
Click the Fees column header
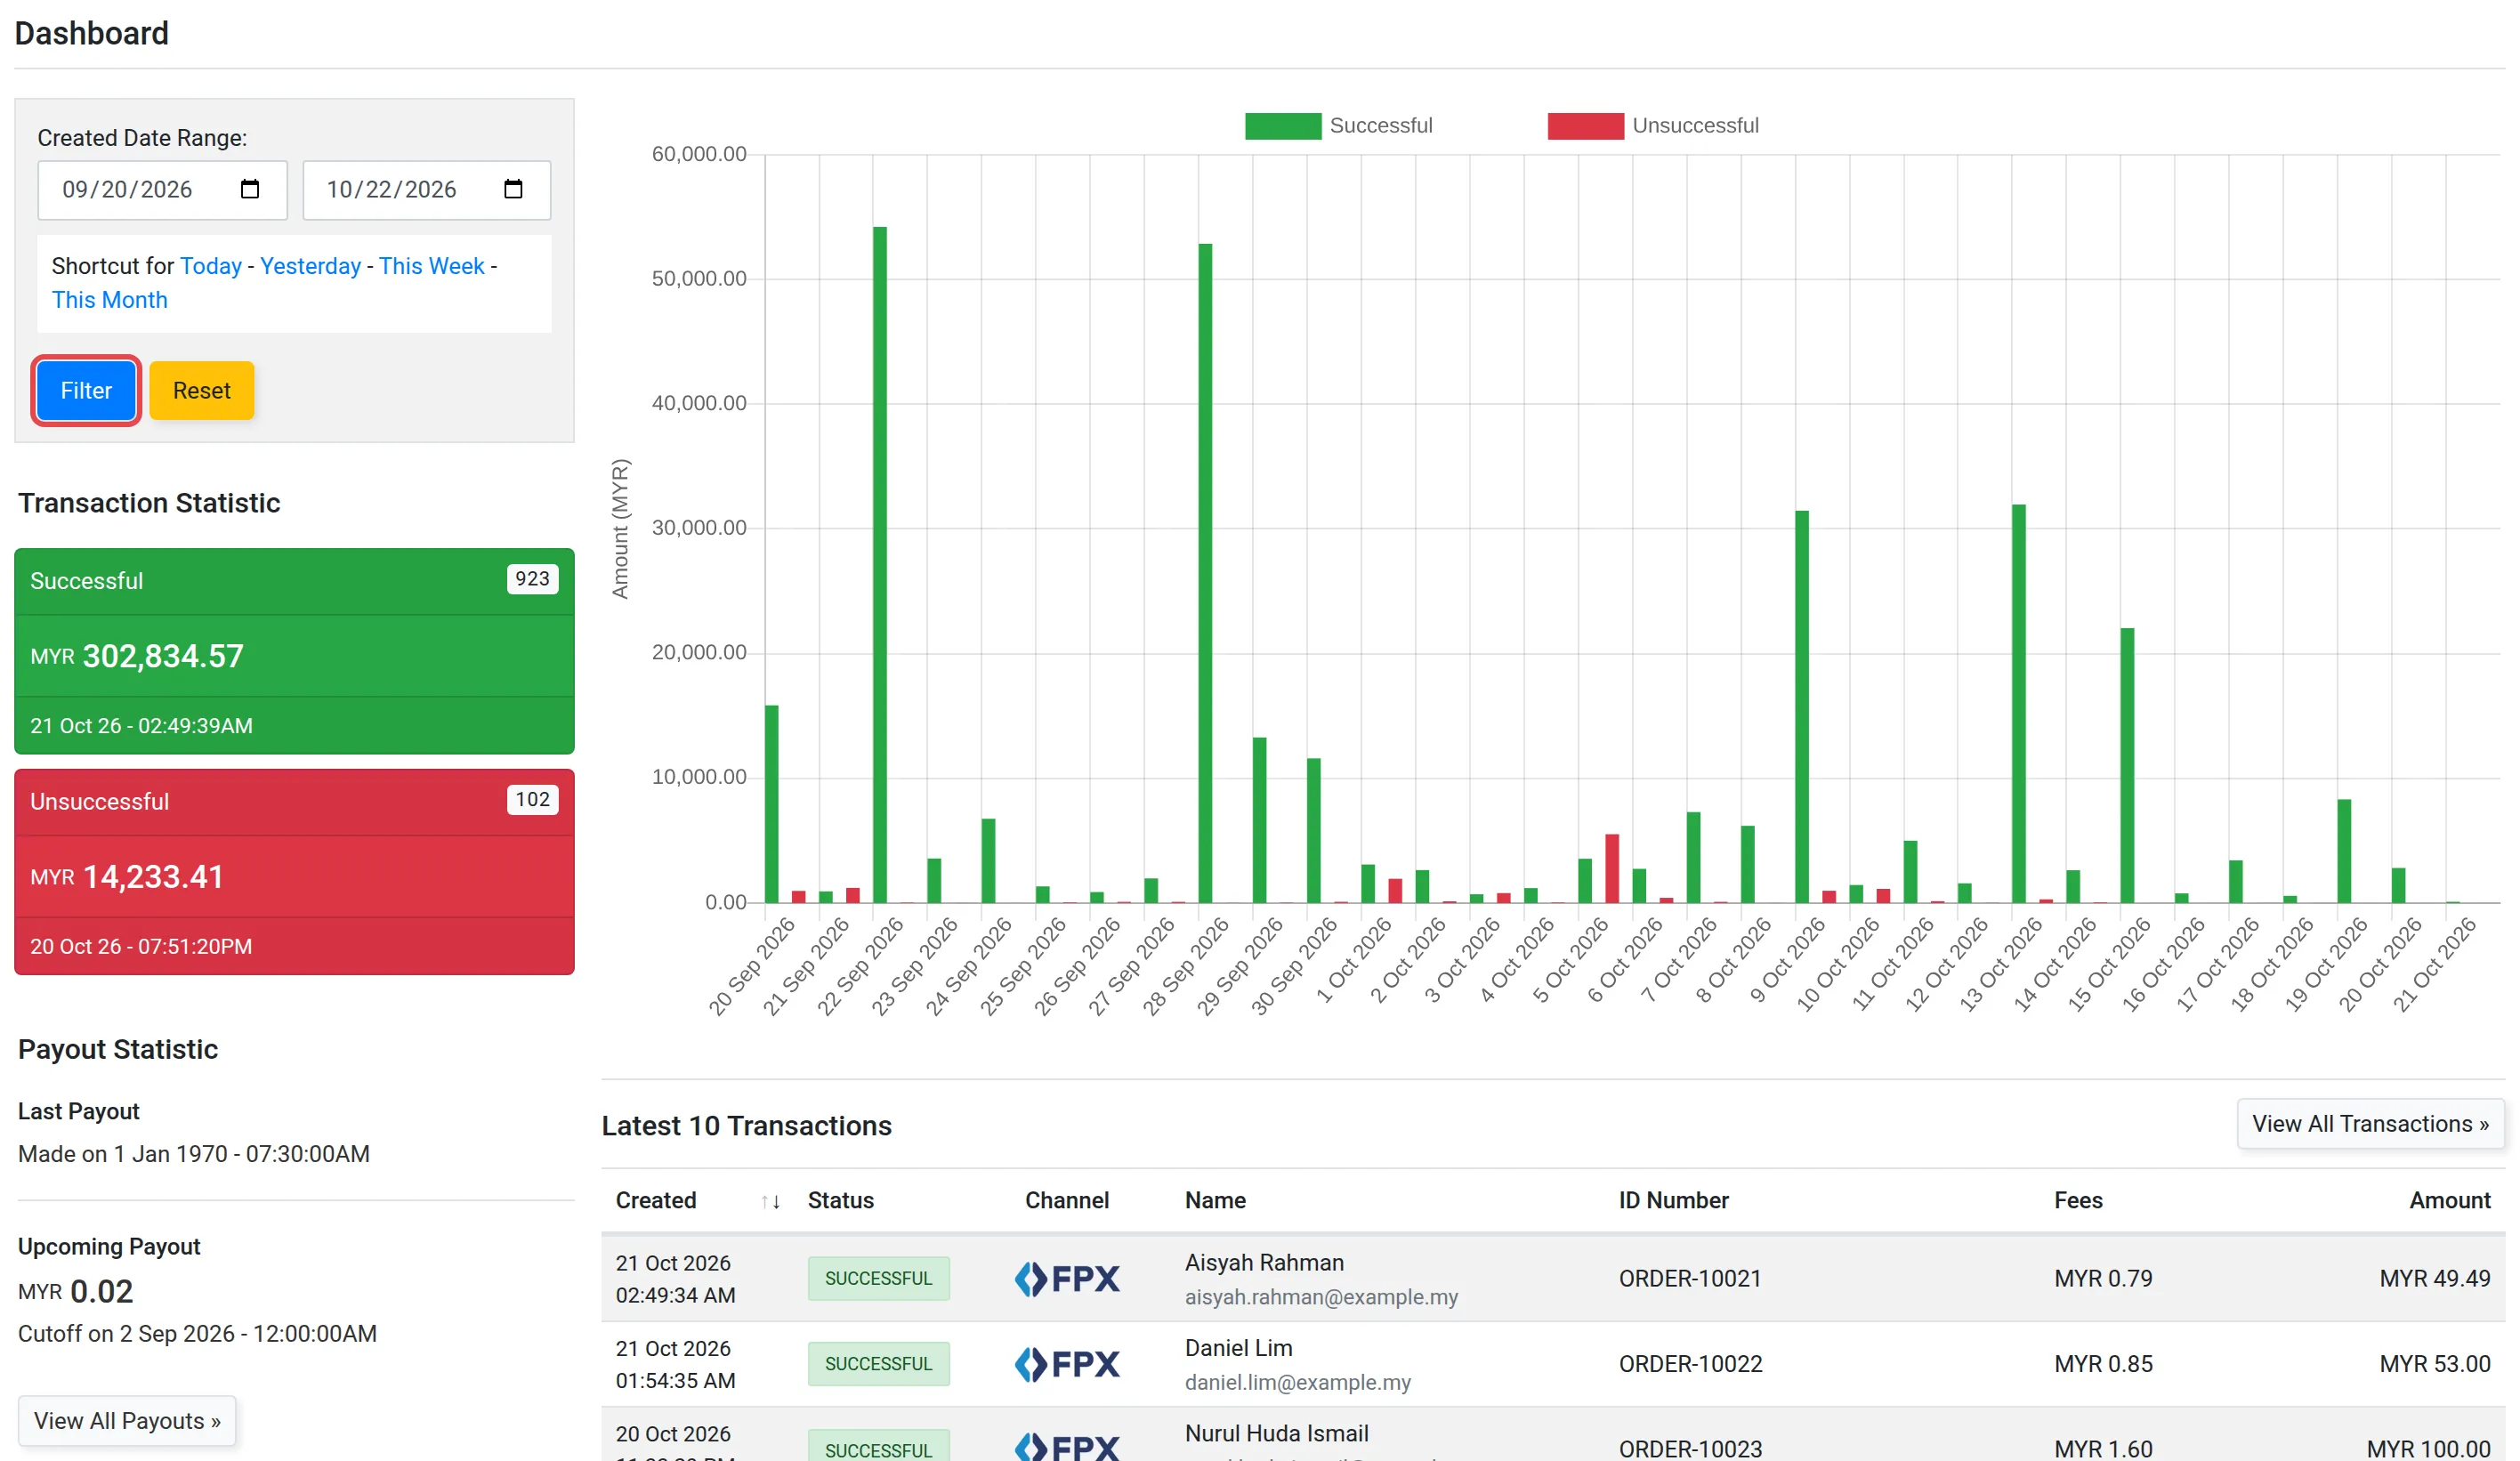click(x=2078, y=1201)
